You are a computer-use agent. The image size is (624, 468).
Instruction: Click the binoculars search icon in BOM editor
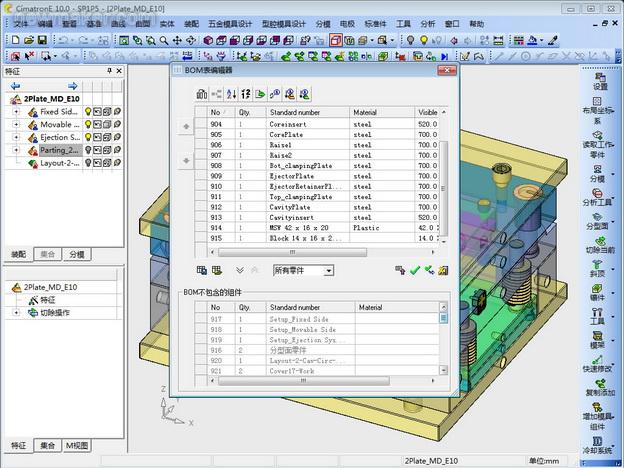coord(202,94)
